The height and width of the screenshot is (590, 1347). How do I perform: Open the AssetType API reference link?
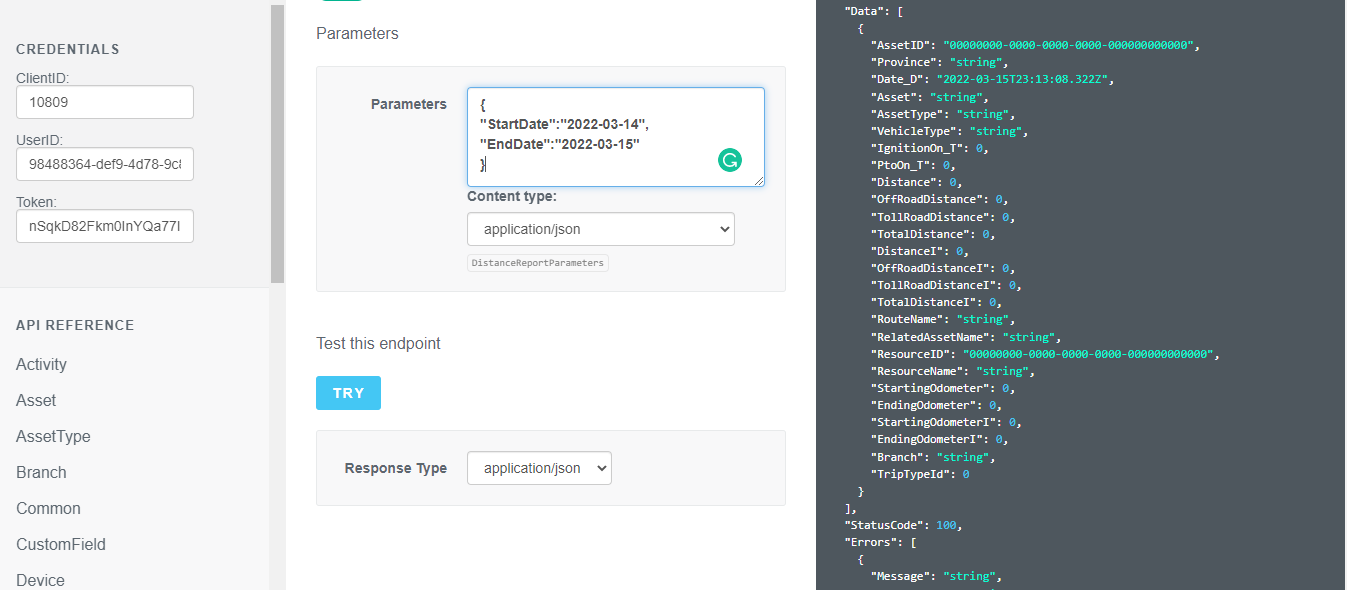(53, 436)
